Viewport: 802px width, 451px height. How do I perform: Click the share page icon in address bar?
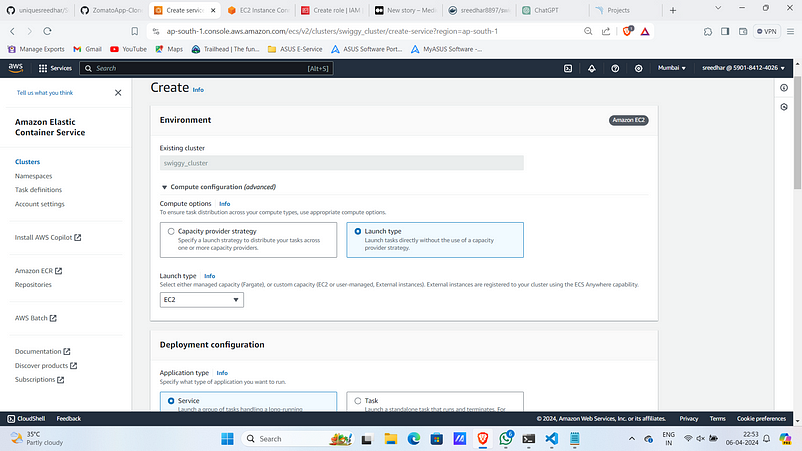(x=606, y=31)
